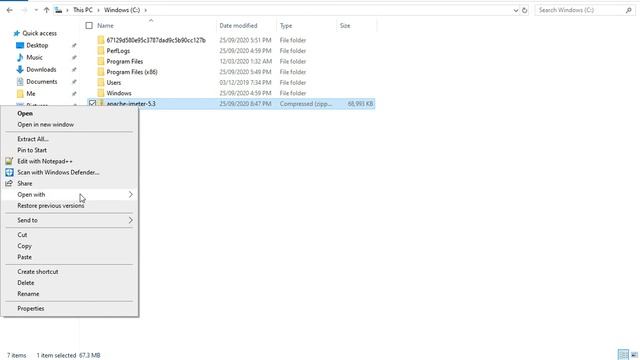Click the Users folder icon
Image resolution: width=640 pixels, height=360 pixels.
click(101, 82)
